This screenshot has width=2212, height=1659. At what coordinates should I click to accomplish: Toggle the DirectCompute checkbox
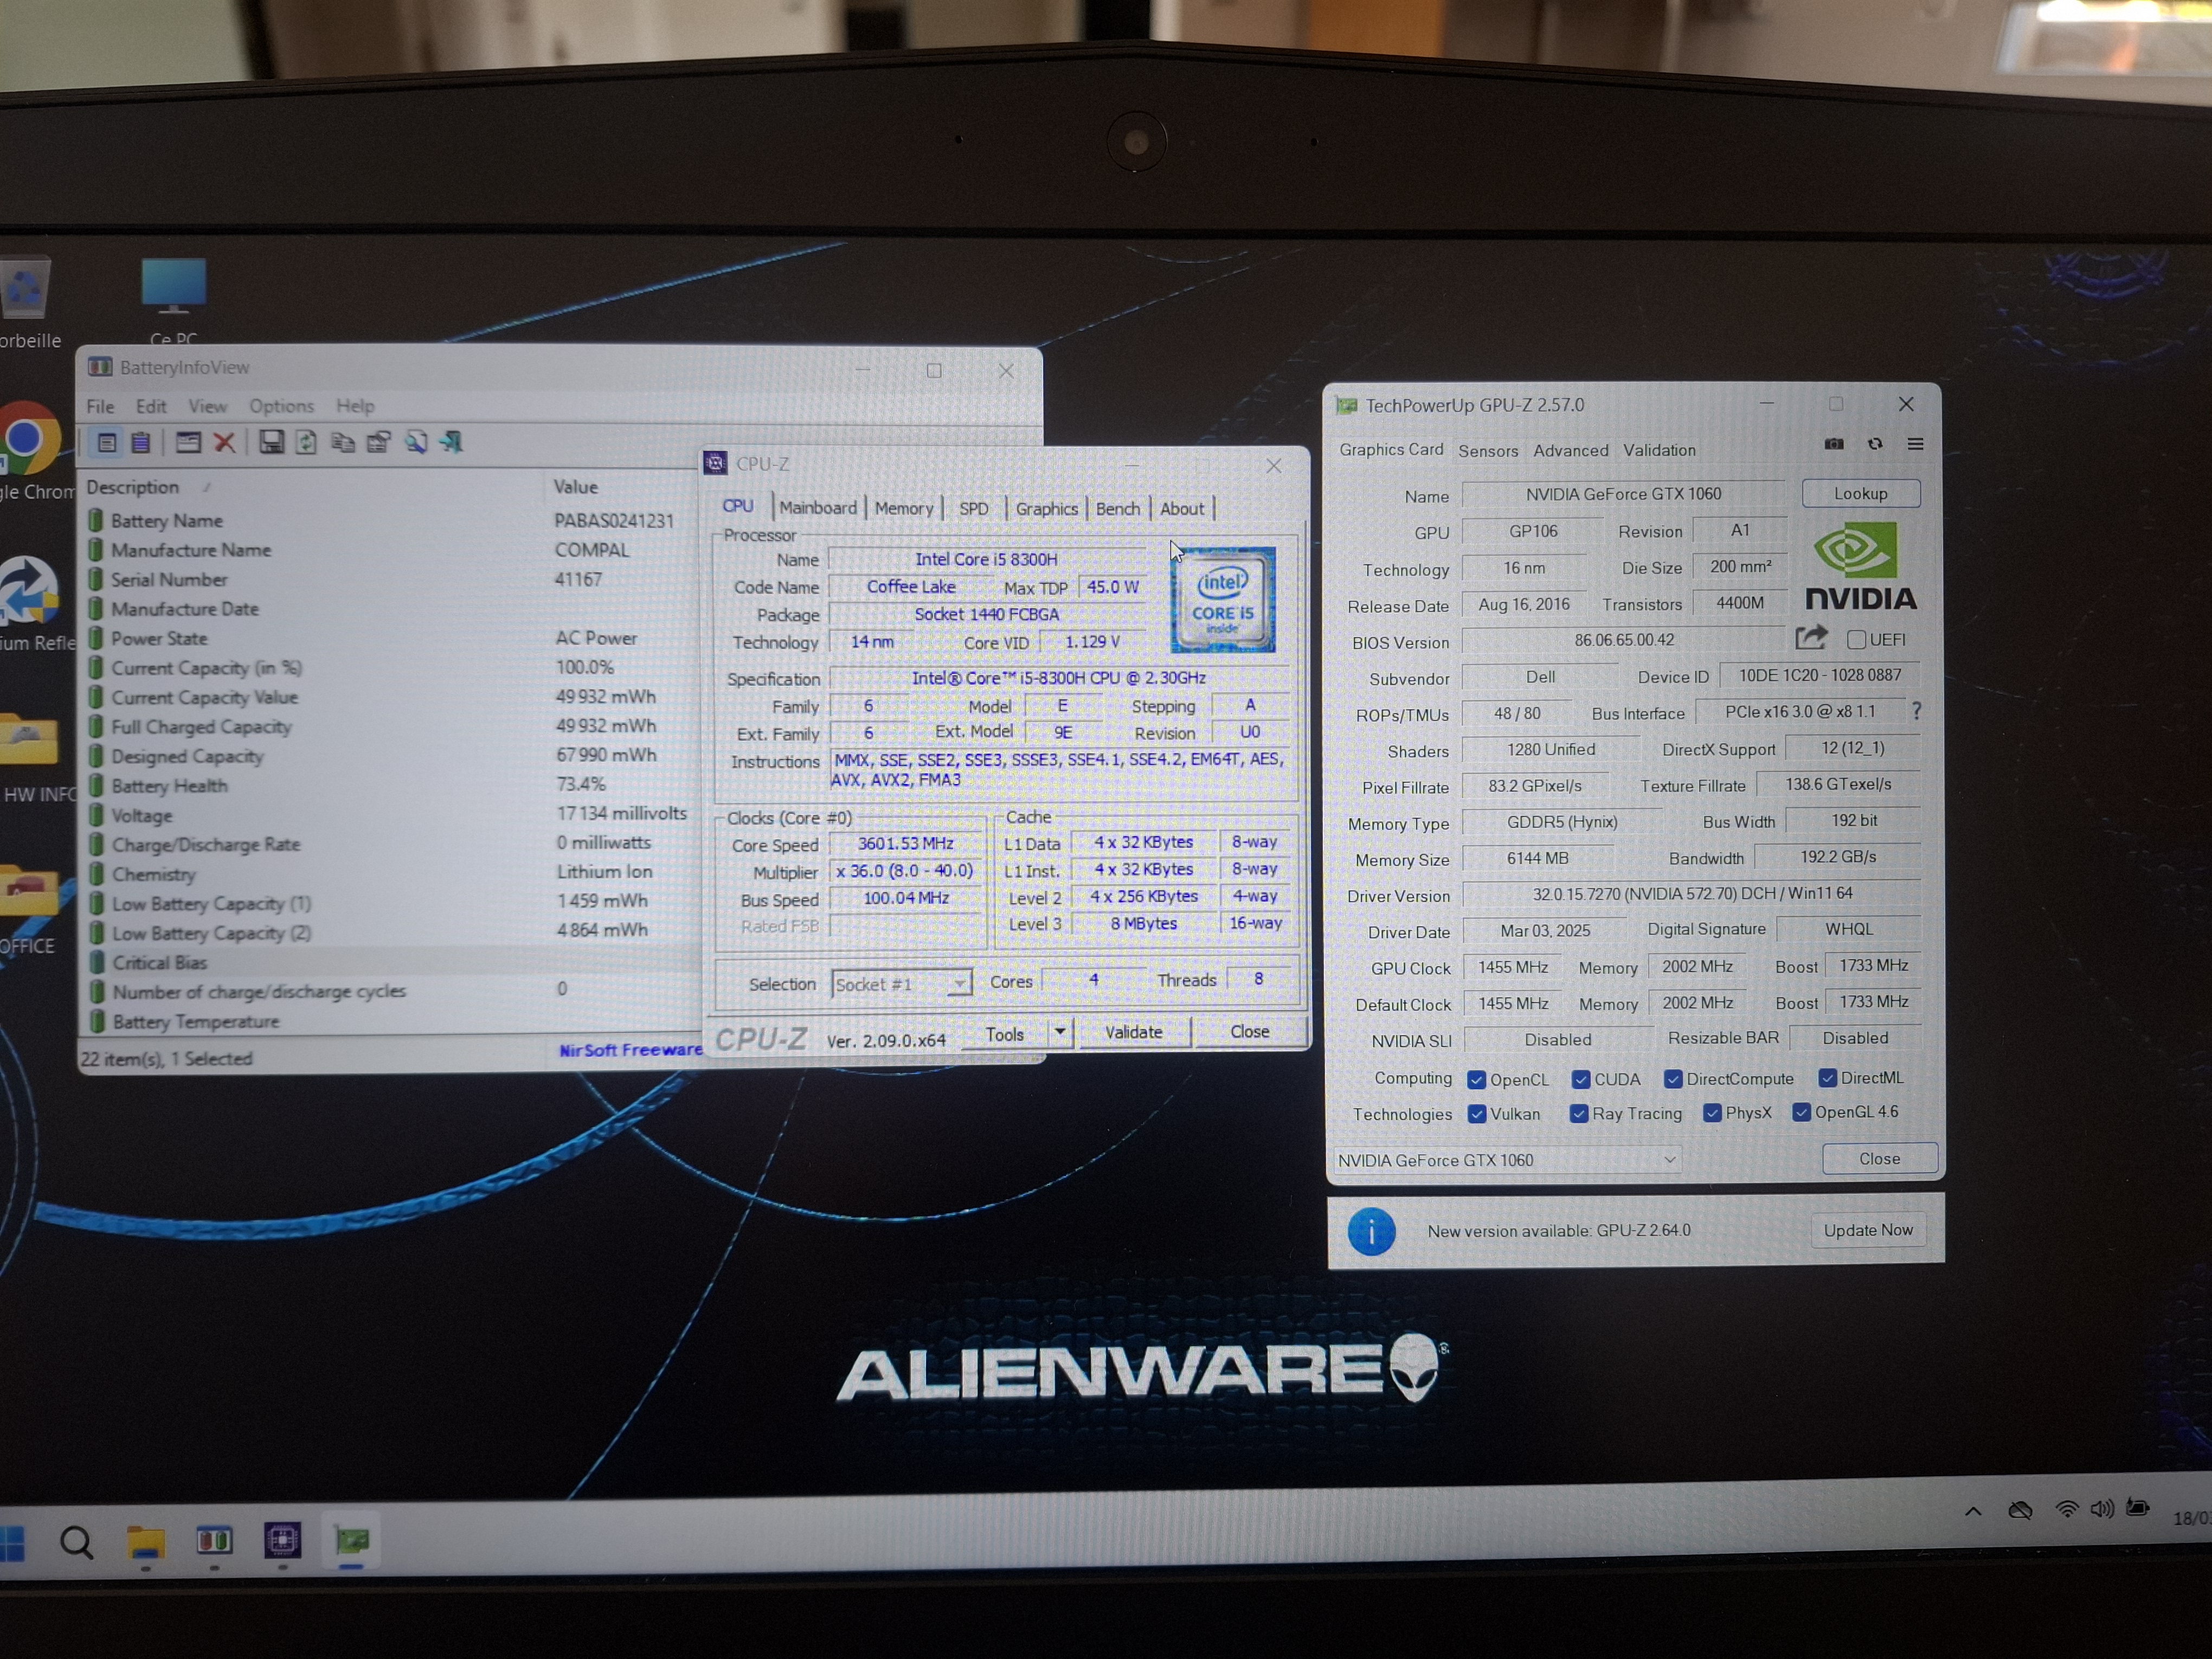tap(1673, 1079)
